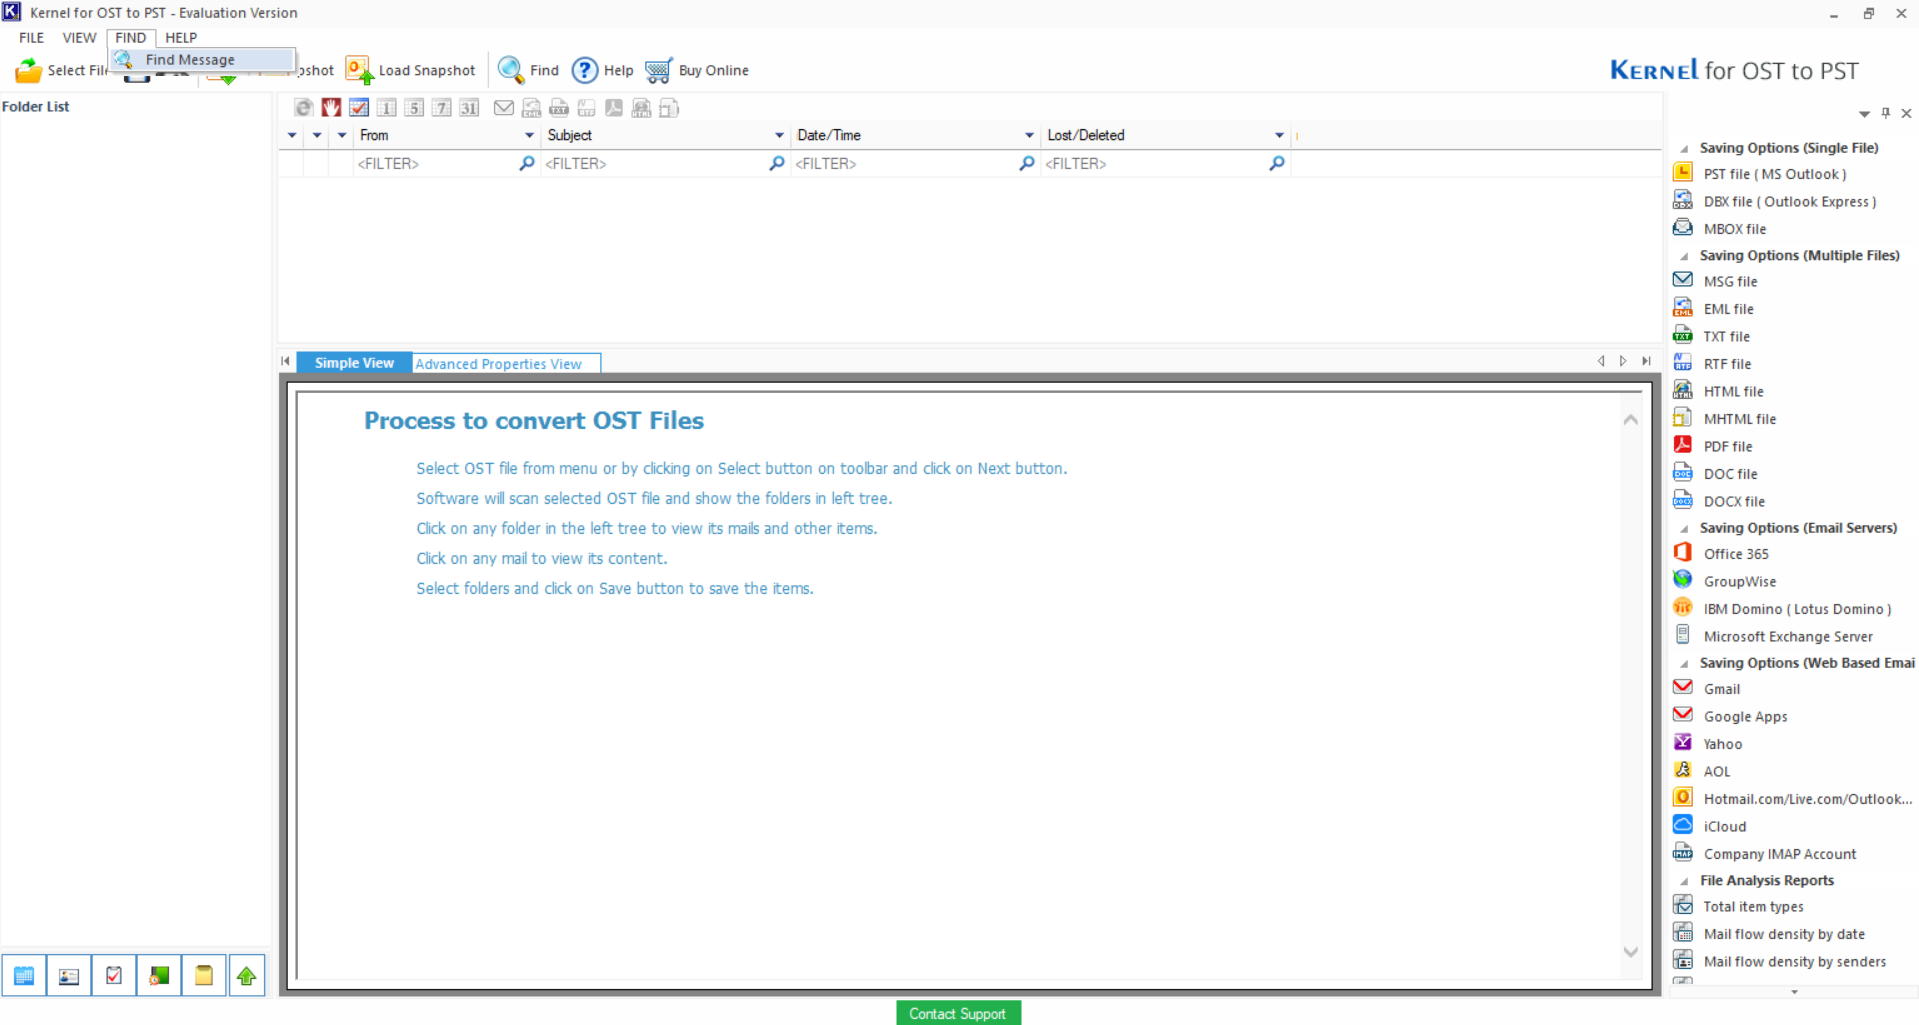This screenshot has height=1025, width=1919.
Task: Select the 7-day calendar view icon
Action: click(442, 108)
